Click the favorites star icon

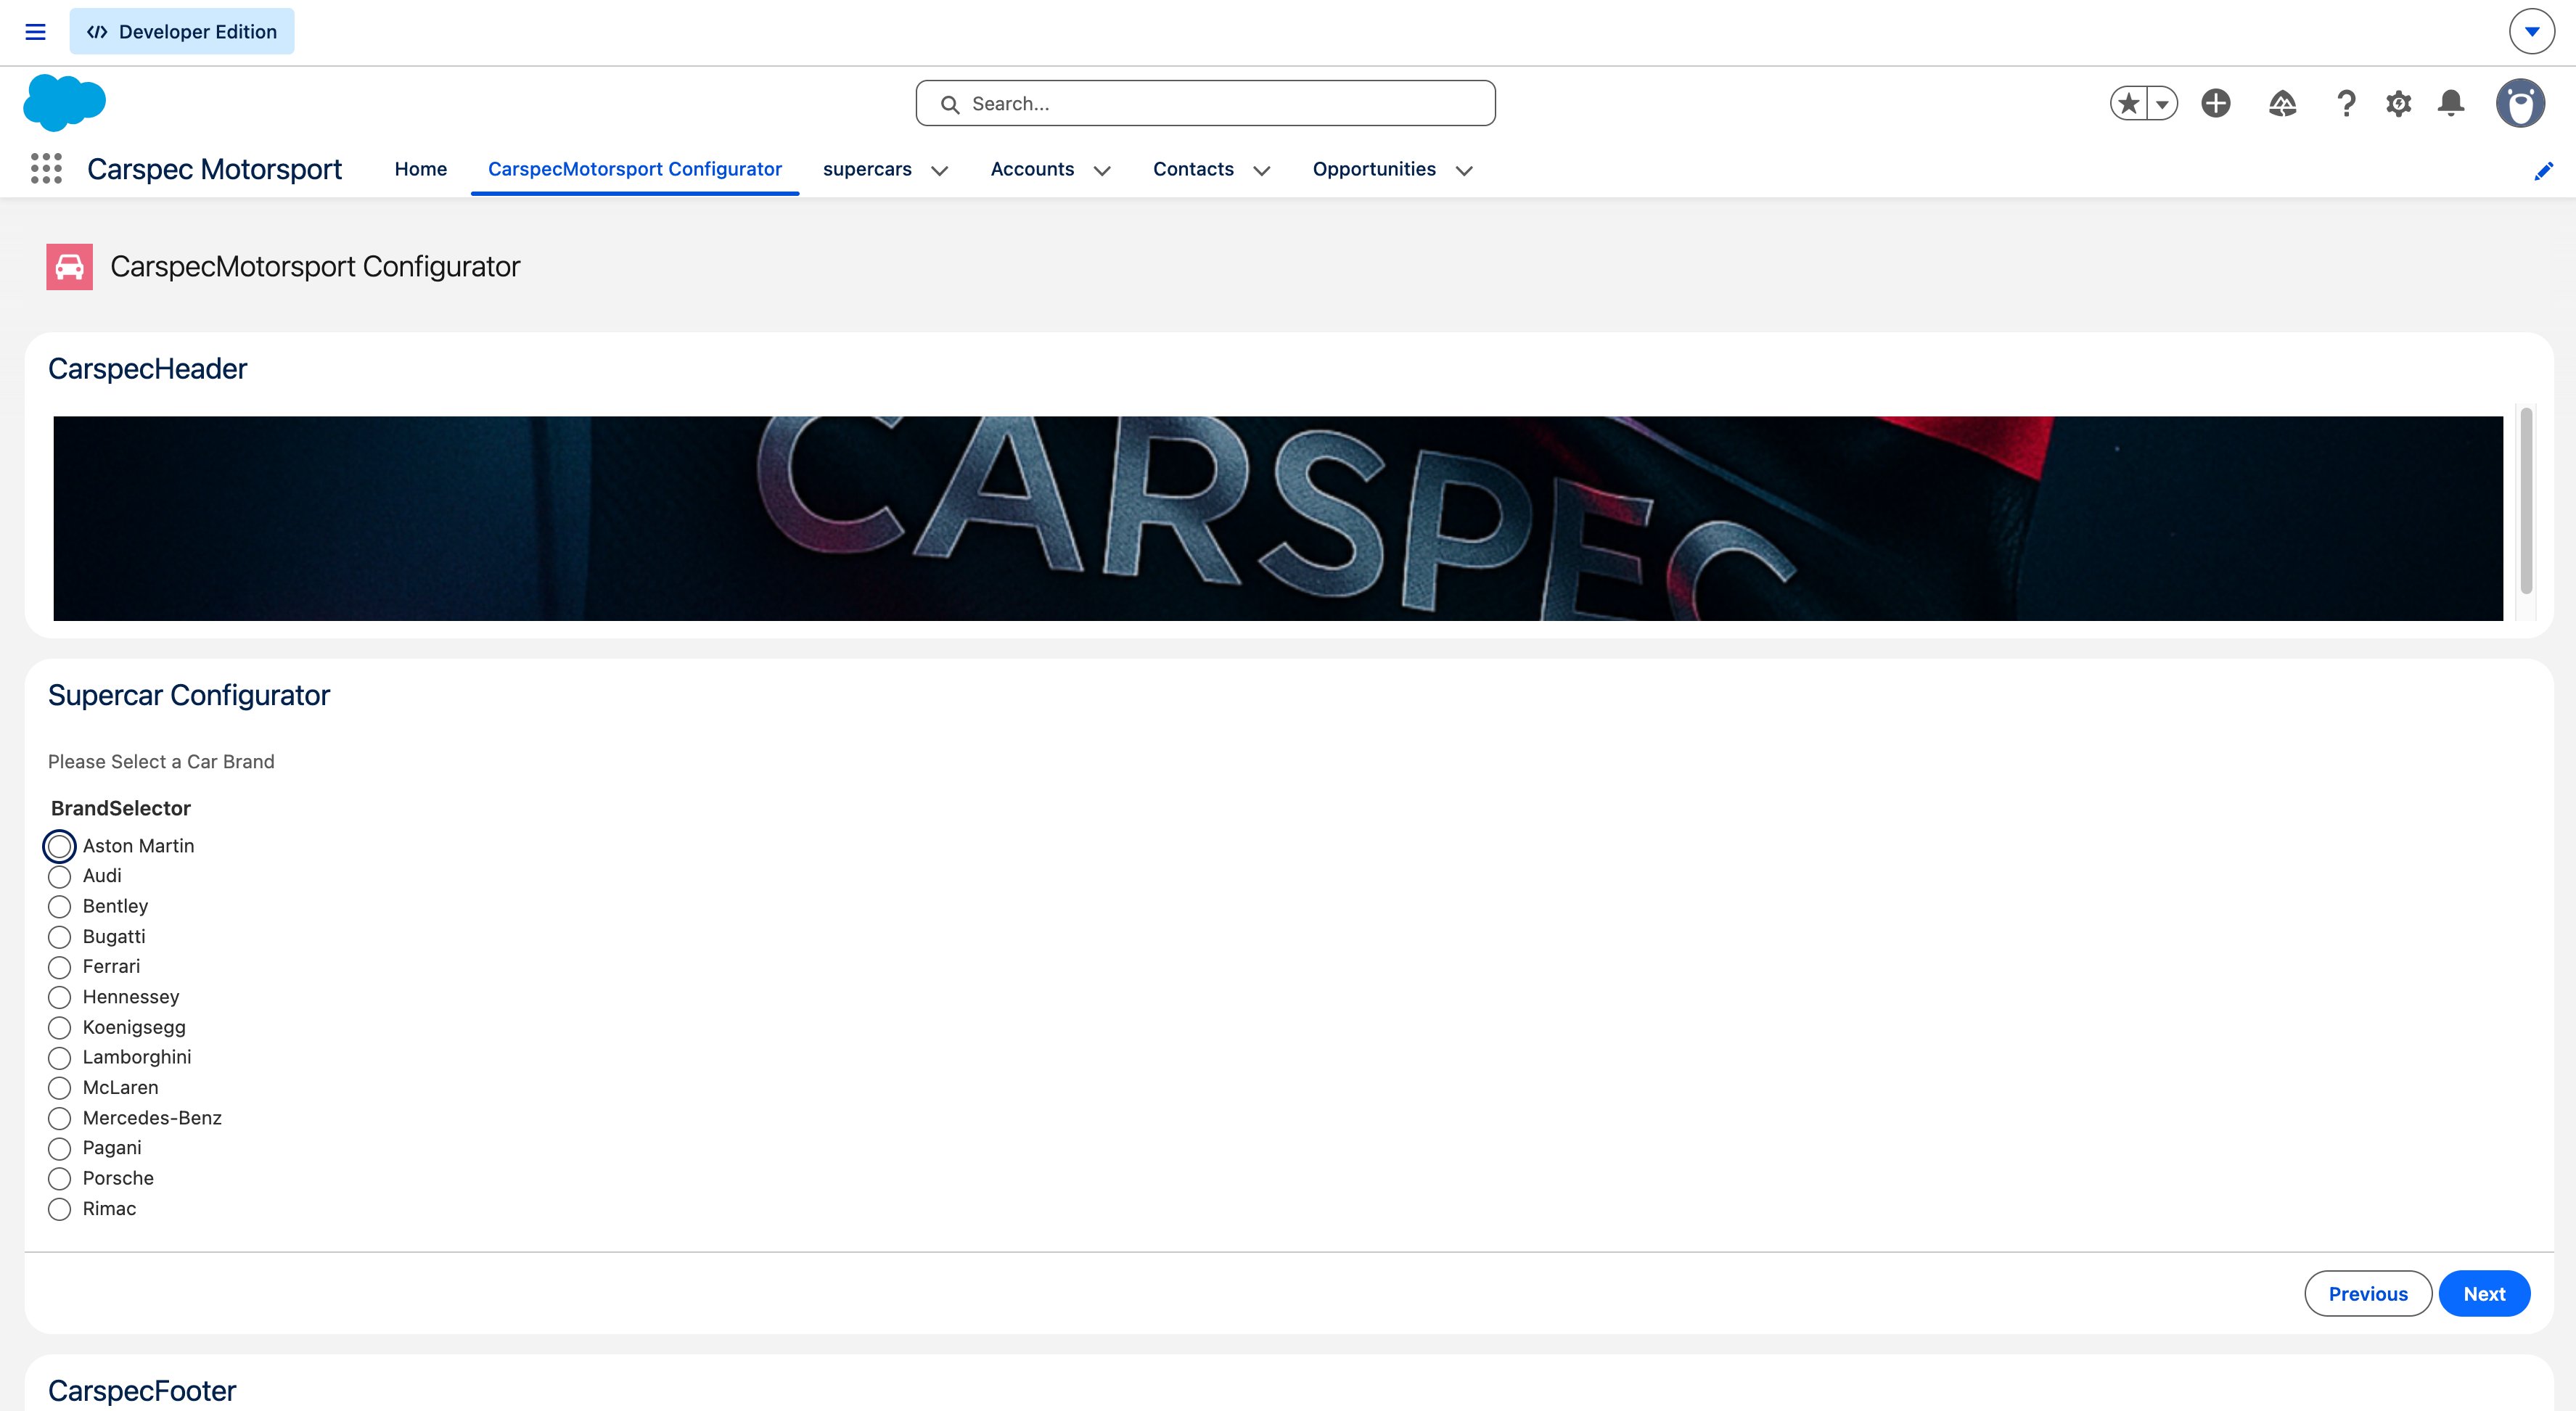tap(2128, 103)
